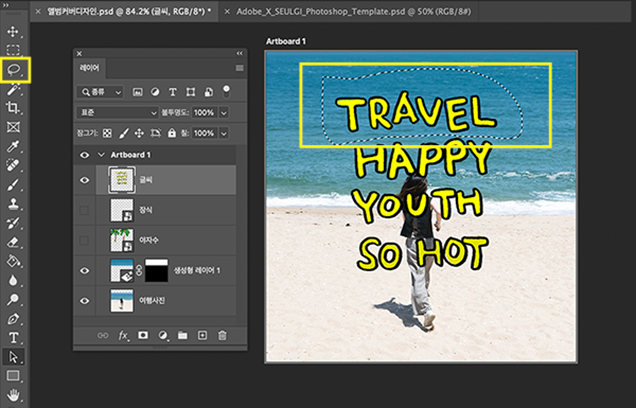This screenshot has height=408, width=636.
Task: Switch to the 앨범커버디자인.psd document tab
Action: coord(129,11)
